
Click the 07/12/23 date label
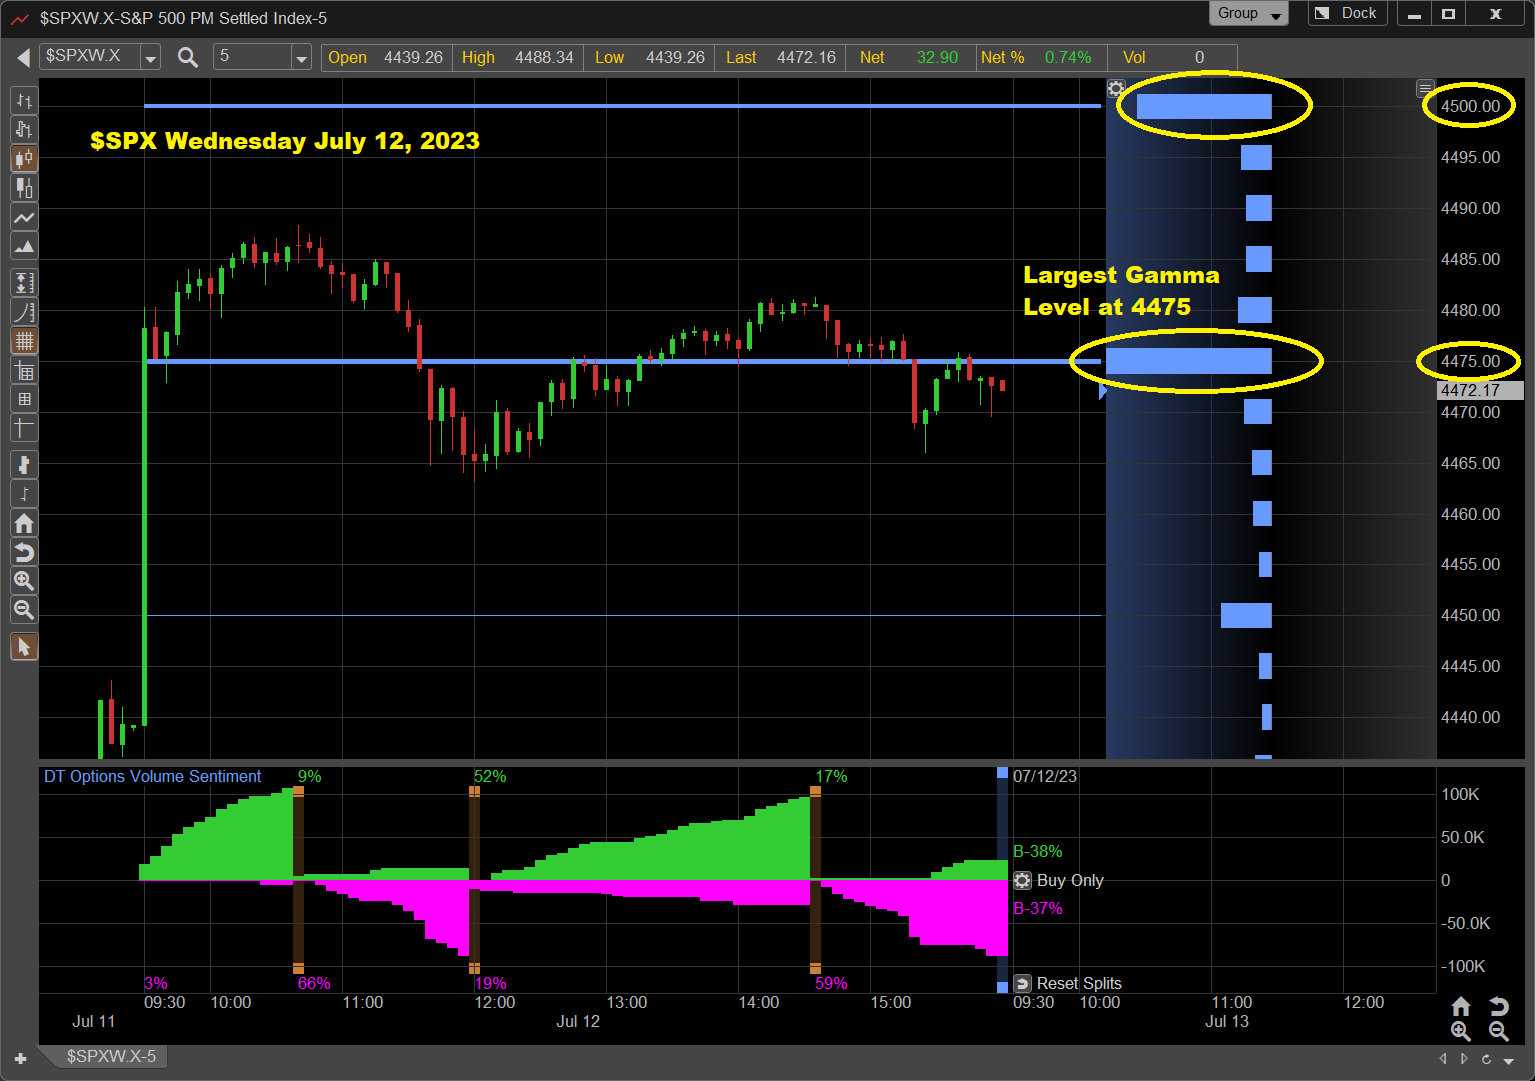tap(1045, 776)
